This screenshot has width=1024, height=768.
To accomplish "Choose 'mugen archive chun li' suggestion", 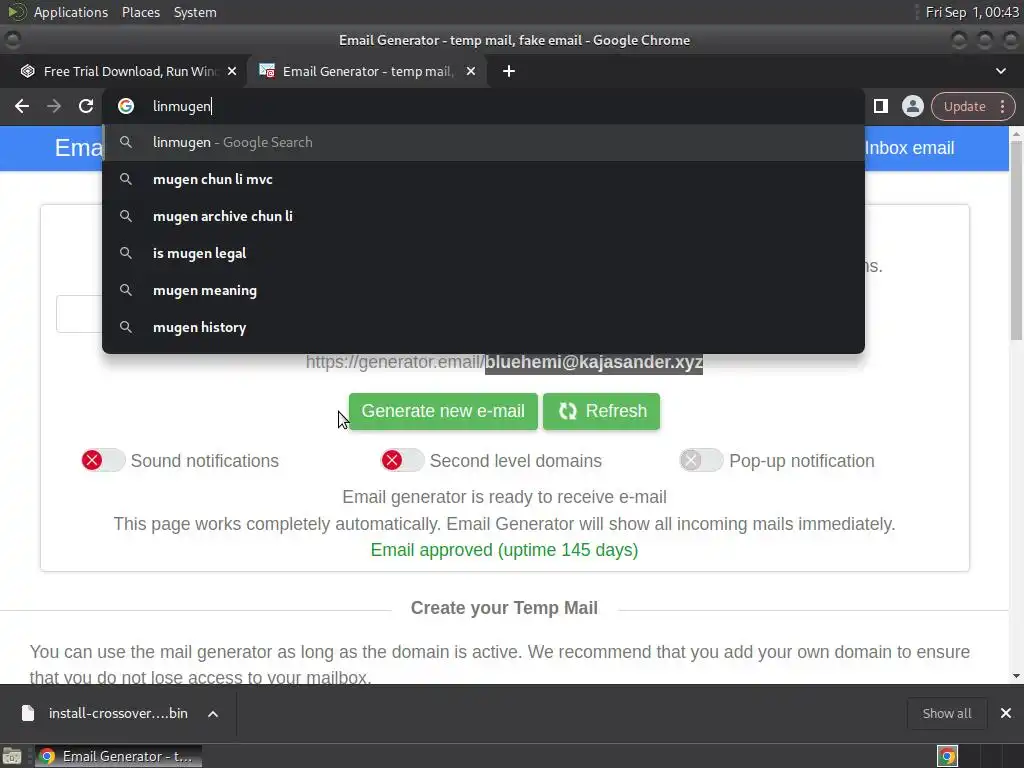I will pyautogui.click(x=483, y=216).
